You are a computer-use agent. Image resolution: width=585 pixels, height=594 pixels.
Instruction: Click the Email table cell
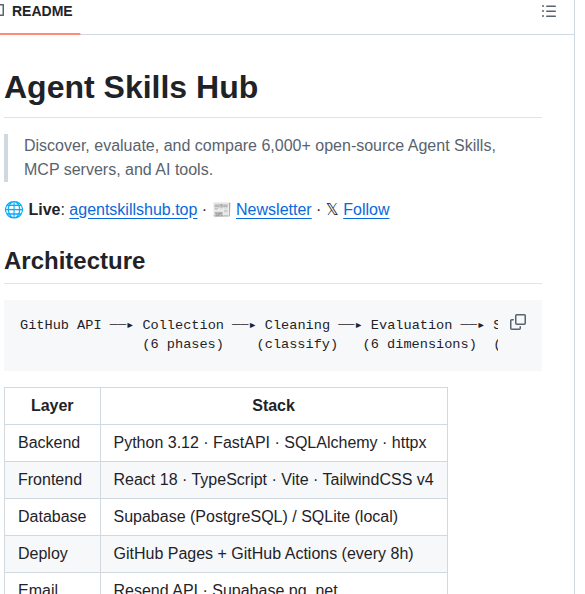(52, 583)
